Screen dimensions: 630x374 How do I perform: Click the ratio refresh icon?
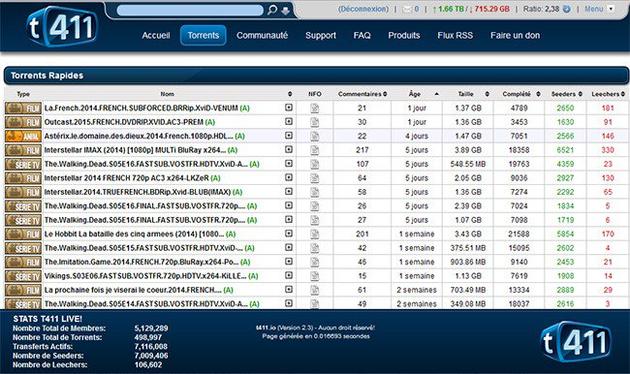tap(567, 9)
